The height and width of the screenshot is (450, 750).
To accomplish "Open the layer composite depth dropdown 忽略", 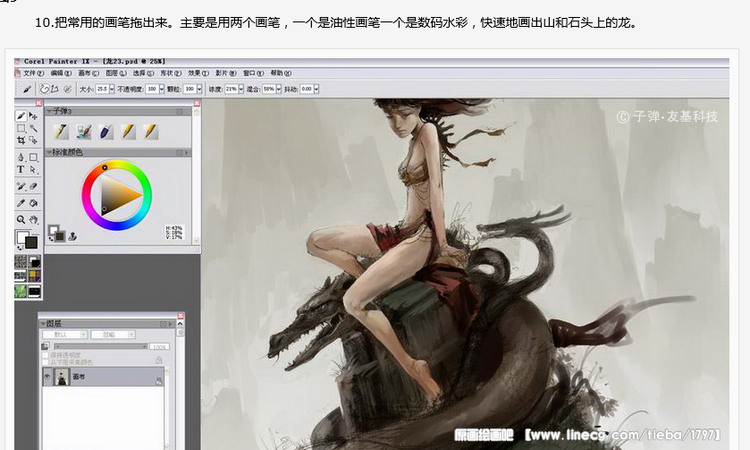I will pyautogui.click(x=113, y=334).
